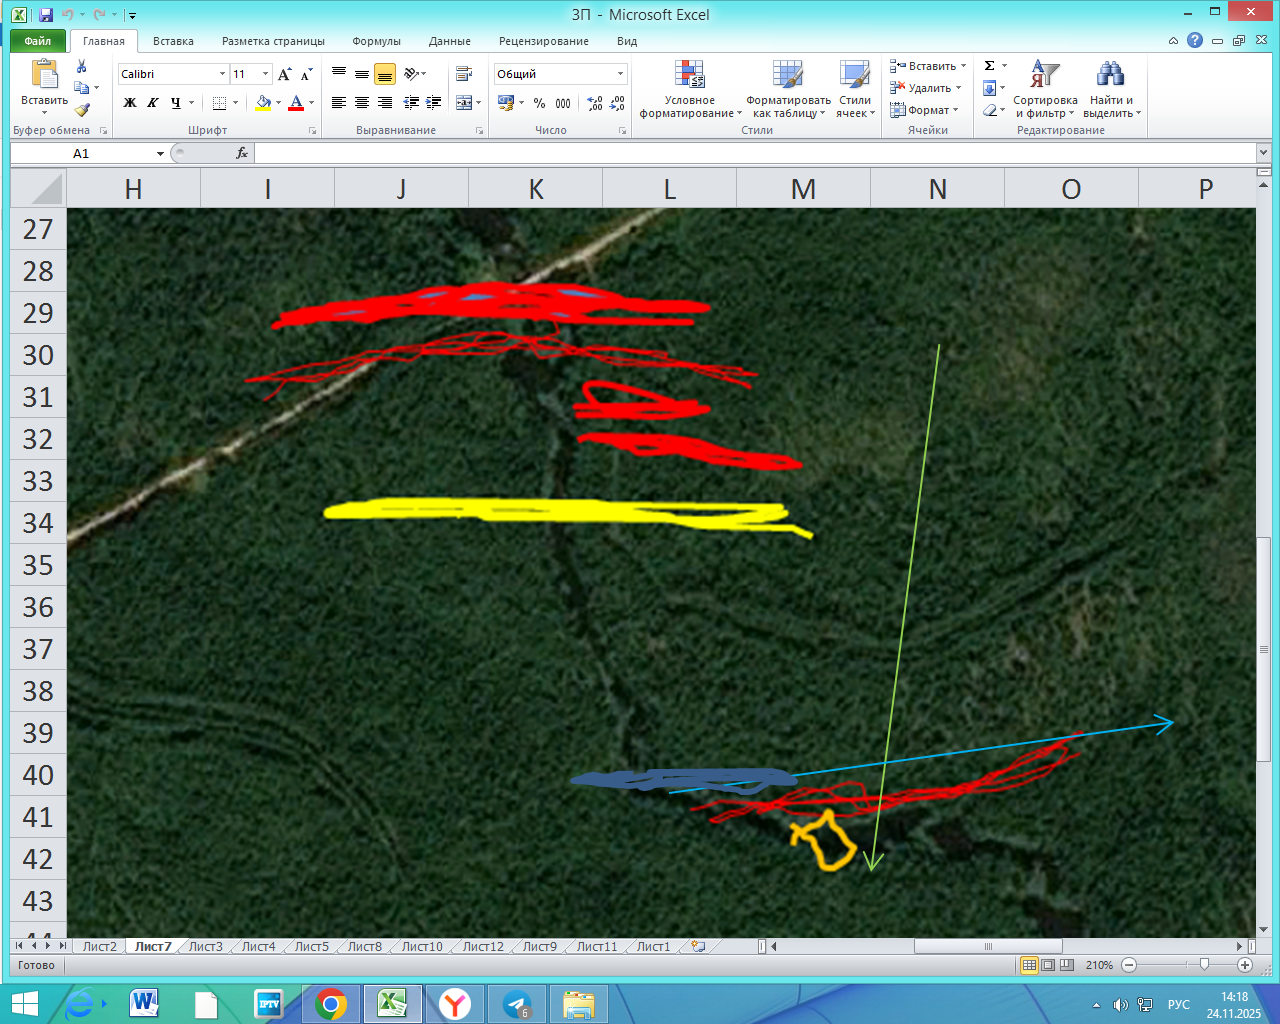The height and width of the screenshot is (1024, 1280).
Task: Open Telegram from the taskbar
Action: 517,1003
